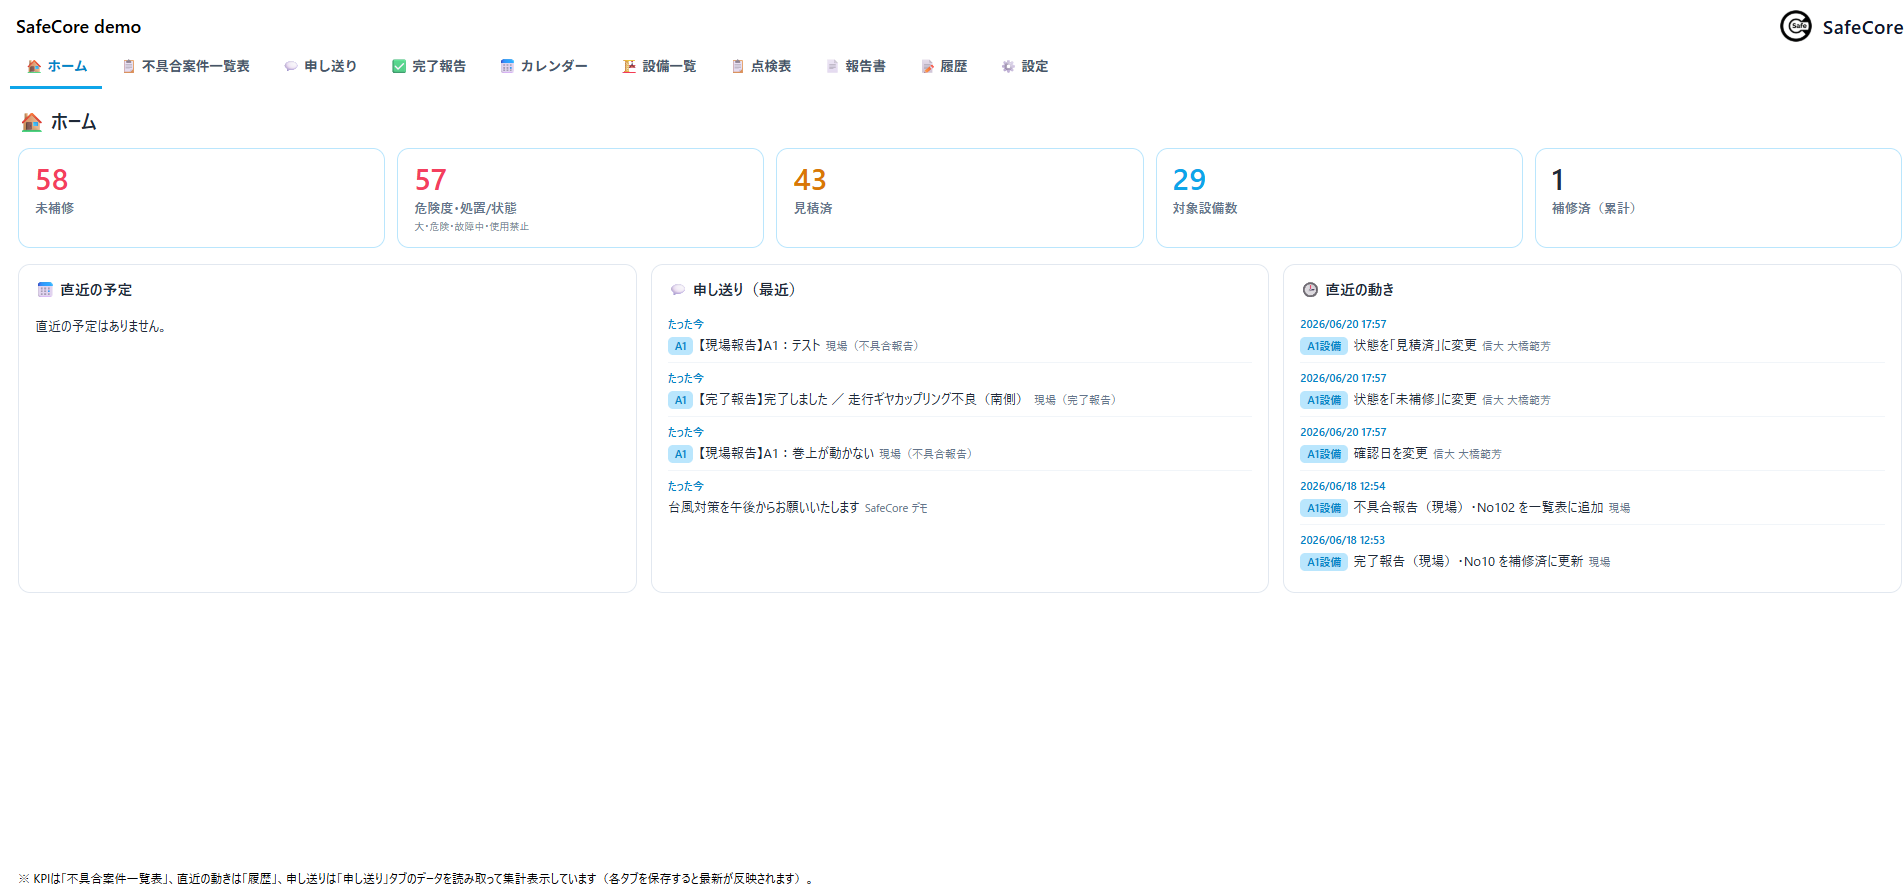Screen dimensions: 1904x894
Task: Click the 直近の予定はありません message
Action: click(101, 327)
